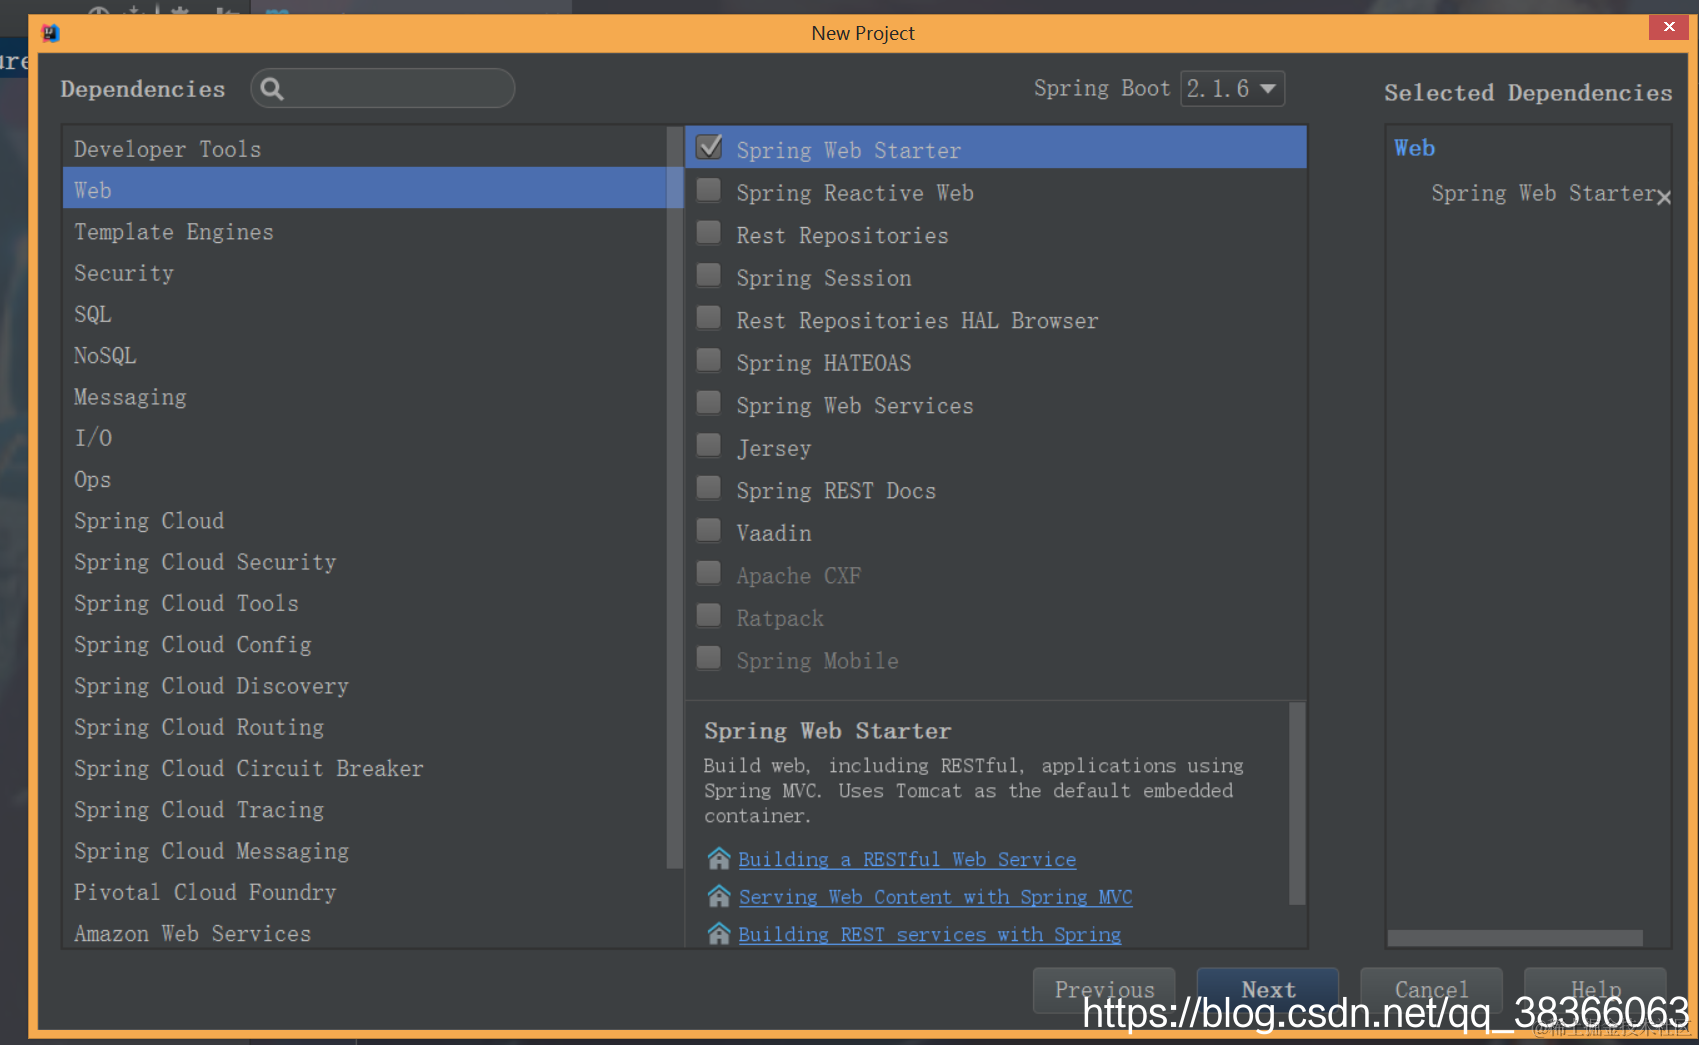Enable the Jersey dependency checkbox
Screen dimensions: 1699x1045
pos(709,446)
